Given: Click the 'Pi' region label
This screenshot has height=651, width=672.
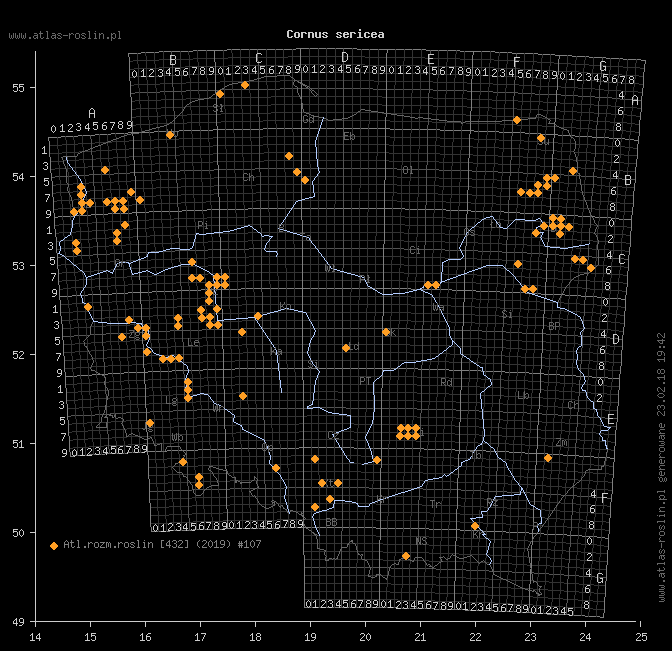Looking at the screenshot, I should 203,225.
